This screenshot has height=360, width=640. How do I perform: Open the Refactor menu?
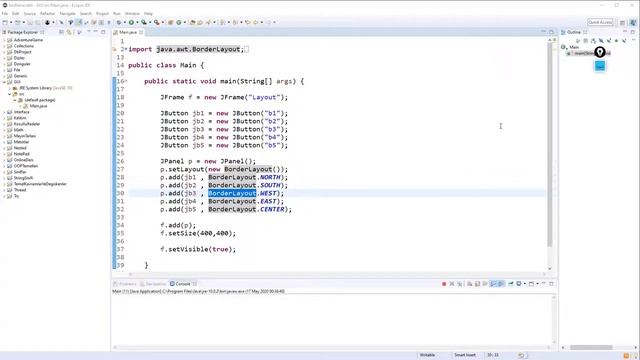[47, 13]
